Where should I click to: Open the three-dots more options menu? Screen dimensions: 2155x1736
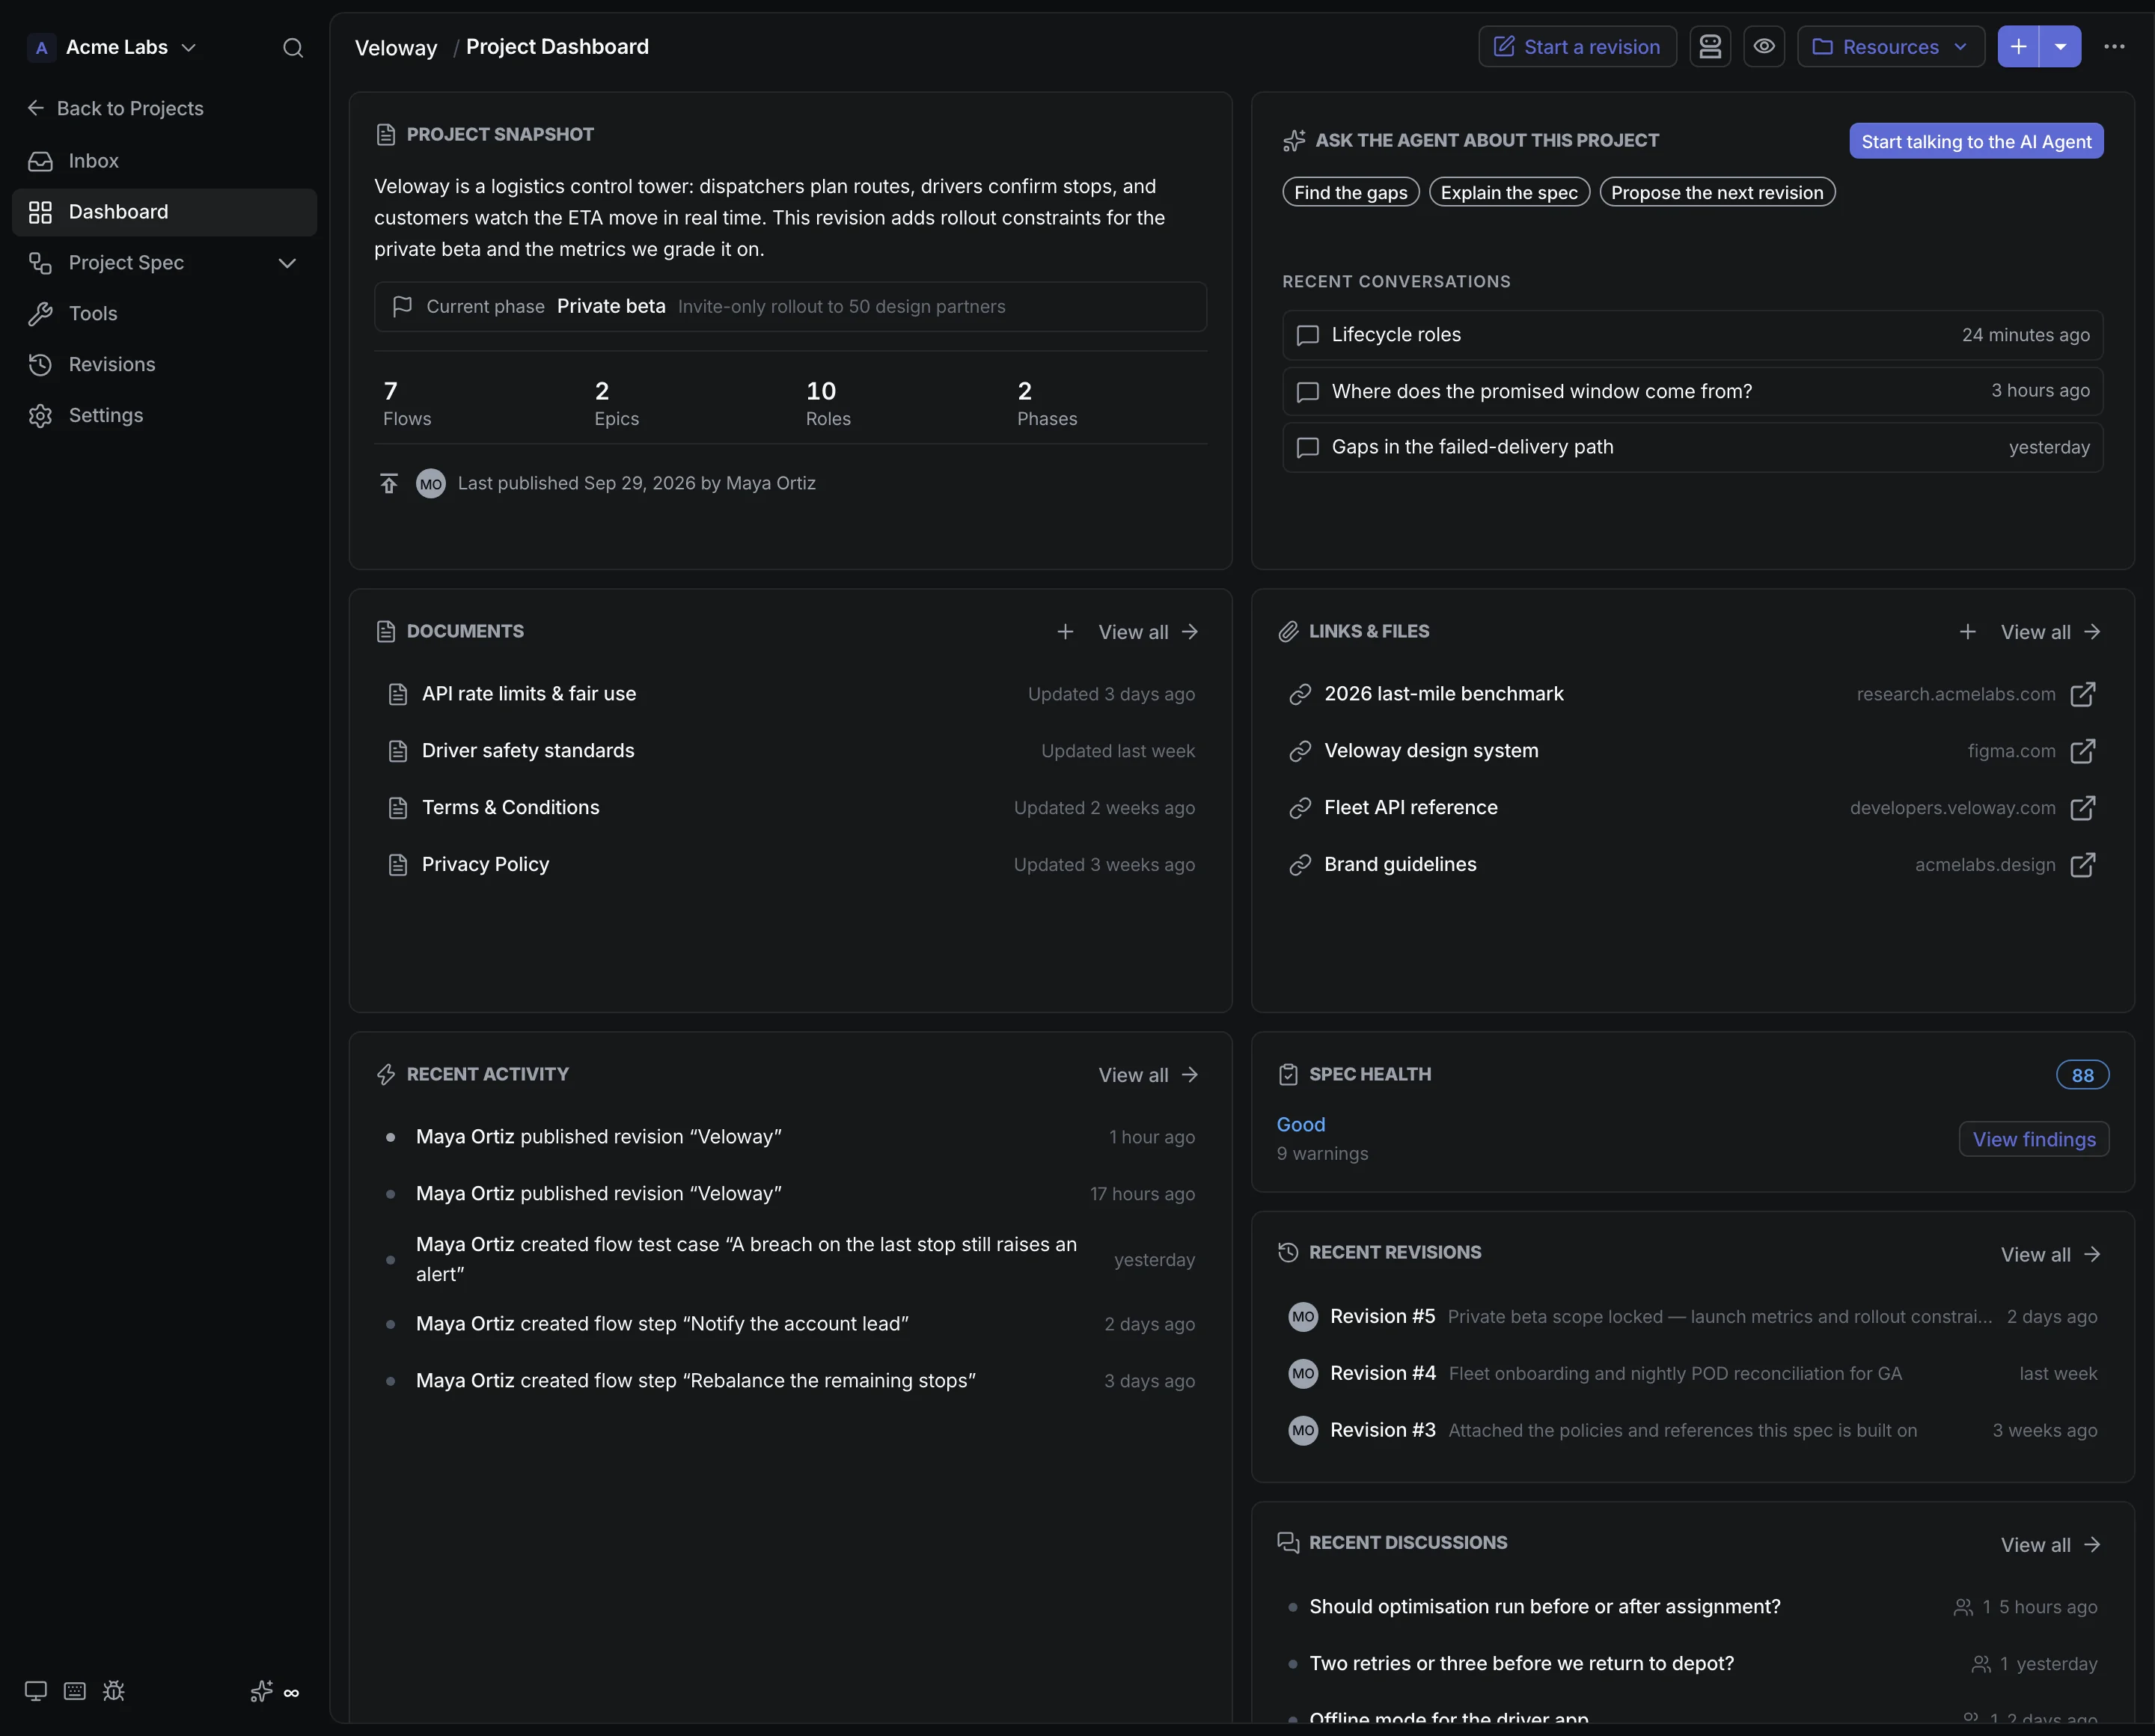(x=2114, y=47)
